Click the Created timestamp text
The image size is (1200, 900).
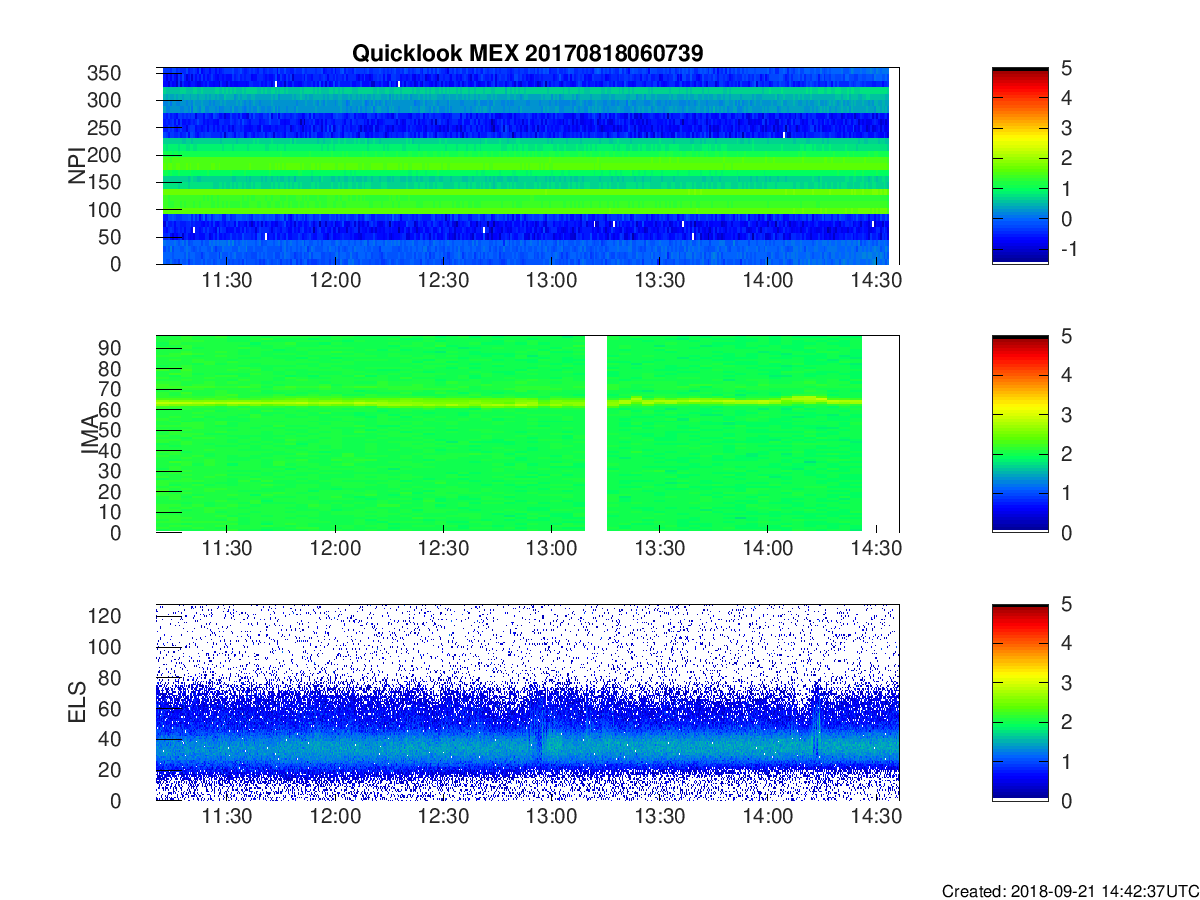(x=1070, y=891)
